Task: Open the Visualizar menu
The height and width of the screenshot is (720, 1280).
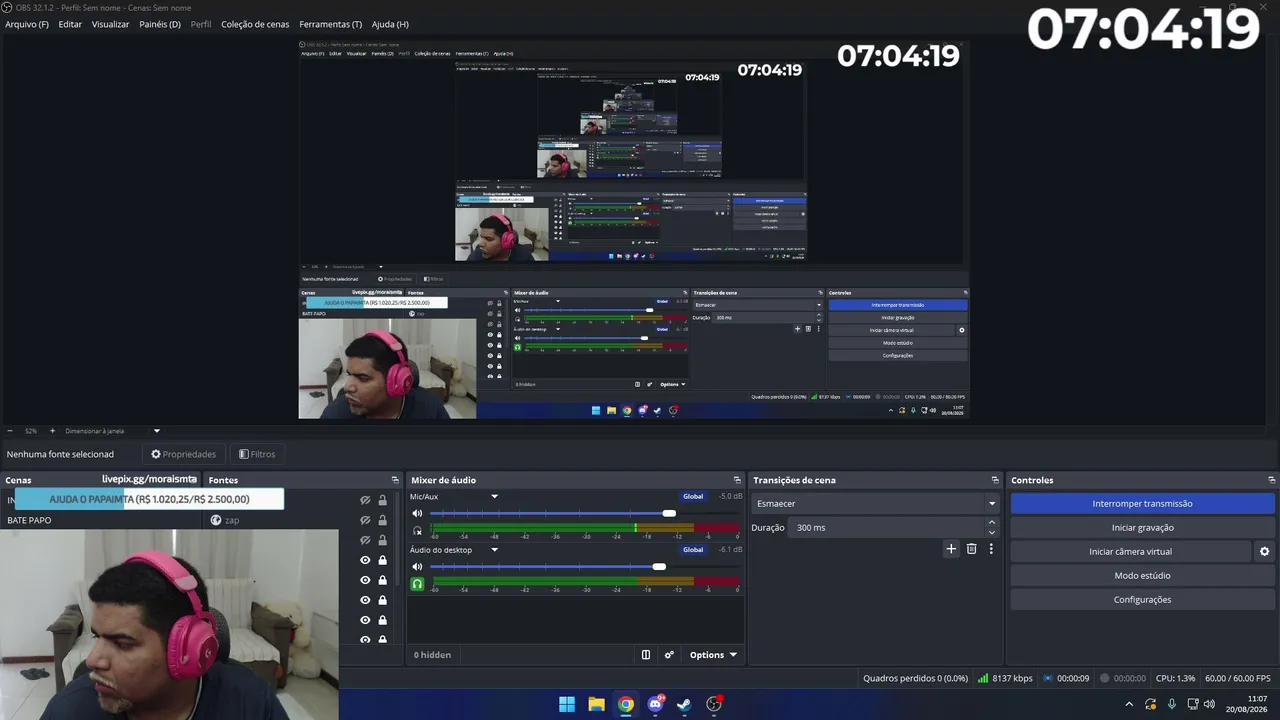Action: tap(110, 24)
